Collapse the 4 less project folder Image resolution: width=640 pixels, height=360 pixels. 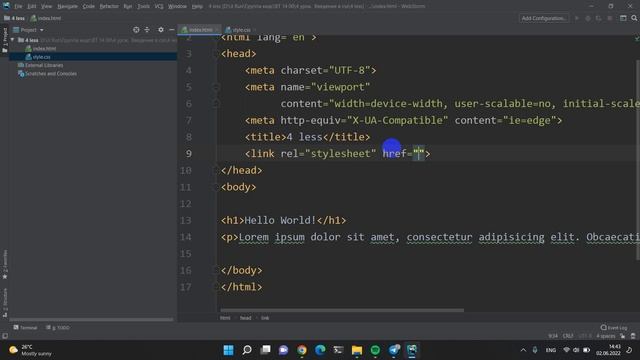13,40
